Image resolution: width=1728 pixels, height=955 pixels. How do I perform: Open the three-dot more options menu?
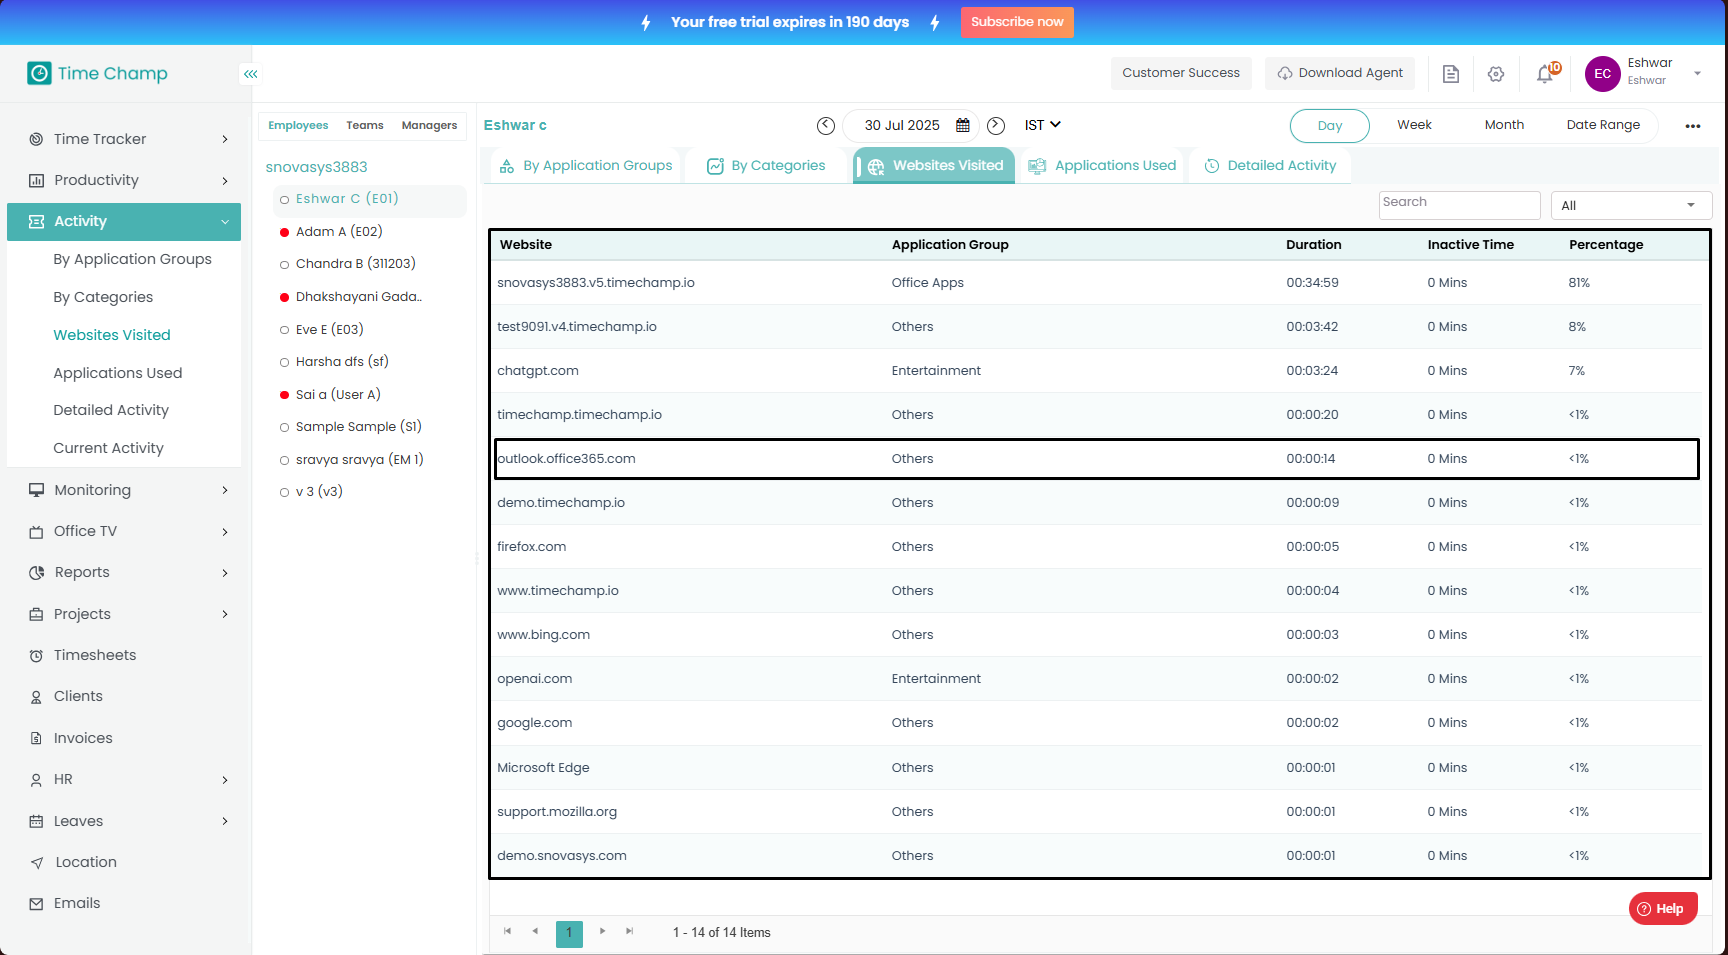(x=1693, y=126)
